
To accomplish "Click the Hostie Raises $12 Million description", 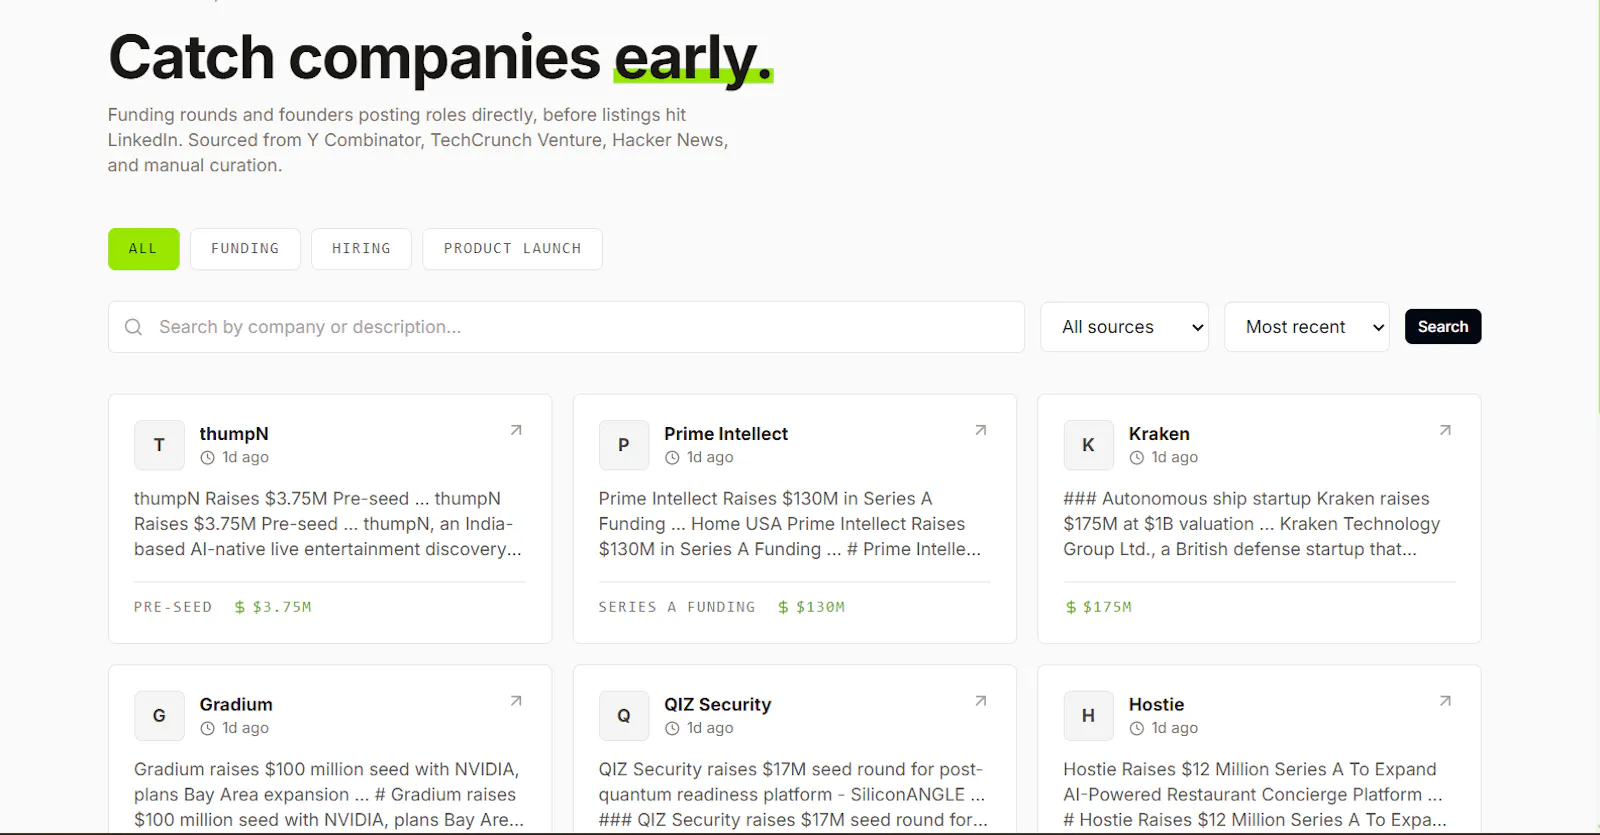I will (1255, 795).
